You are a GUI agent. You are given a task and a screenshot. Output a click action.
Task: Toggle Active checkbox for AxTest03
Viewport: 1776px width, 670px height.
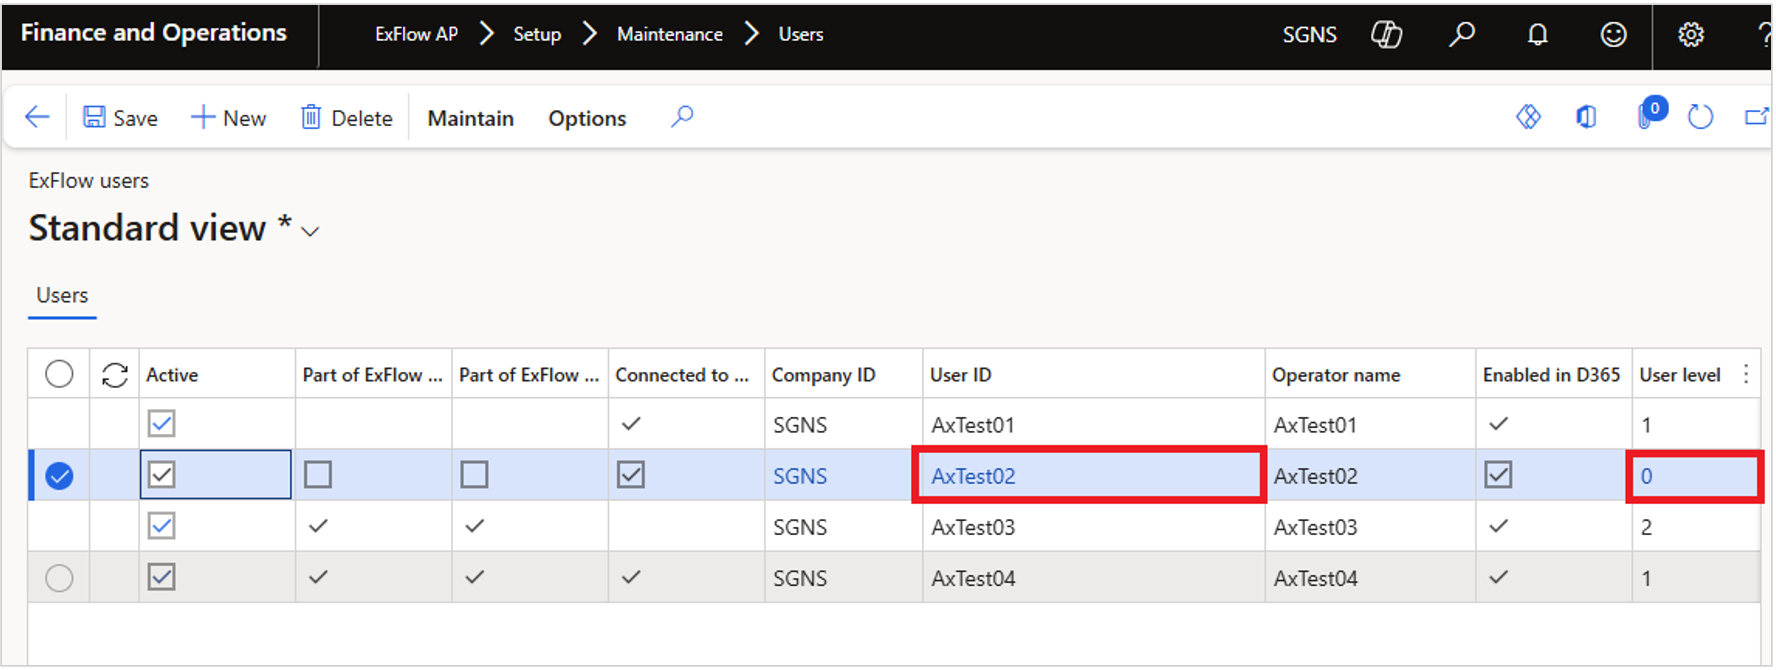(161, 526)
